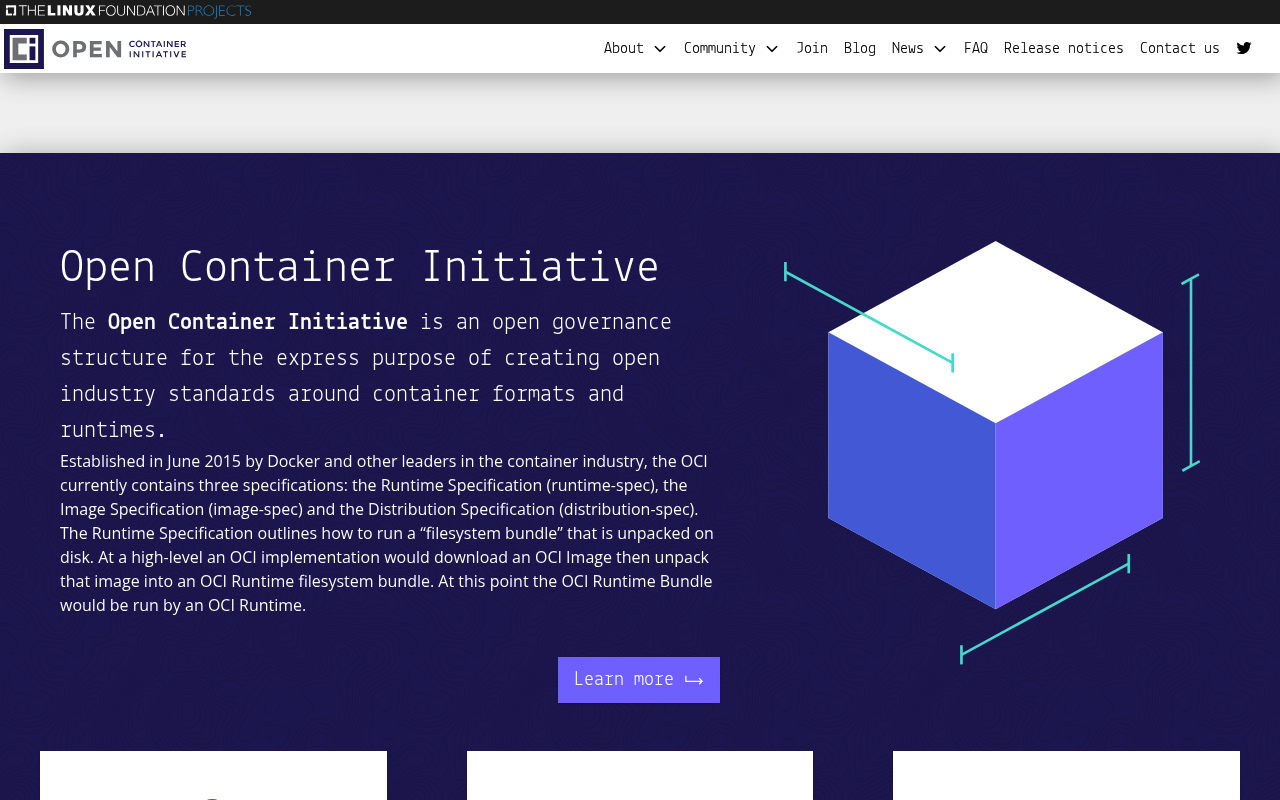
Task: Open the FAQ page
Action: click(x=976, y=48)
